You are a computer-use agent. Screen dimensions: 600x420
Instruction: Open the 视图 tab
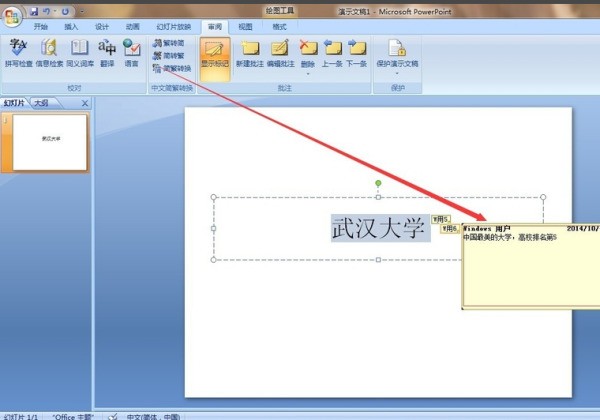(245, 27)
